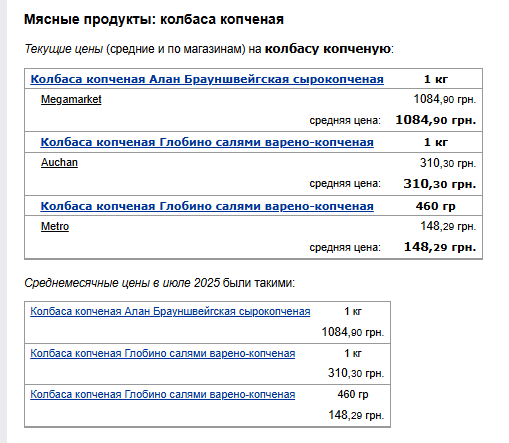Open the bold Алан Брауншвейгская sausage link
The width and height of the screenshot is (509, 443).
(x=207, y=79)
